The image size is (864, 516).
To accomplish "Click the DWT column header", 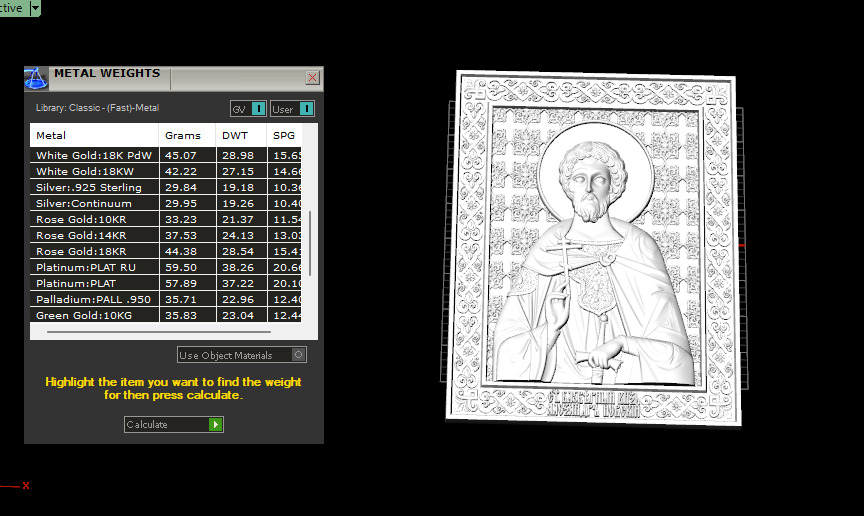I will [241, 135].
